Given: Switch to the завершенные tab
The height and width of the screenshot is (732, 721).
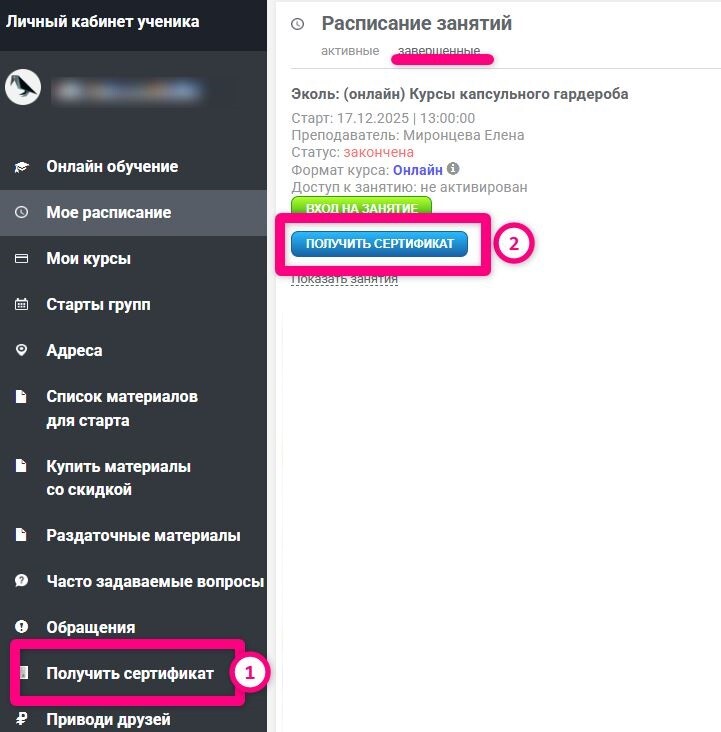Looking at the screenshot, I should point(439,50).
